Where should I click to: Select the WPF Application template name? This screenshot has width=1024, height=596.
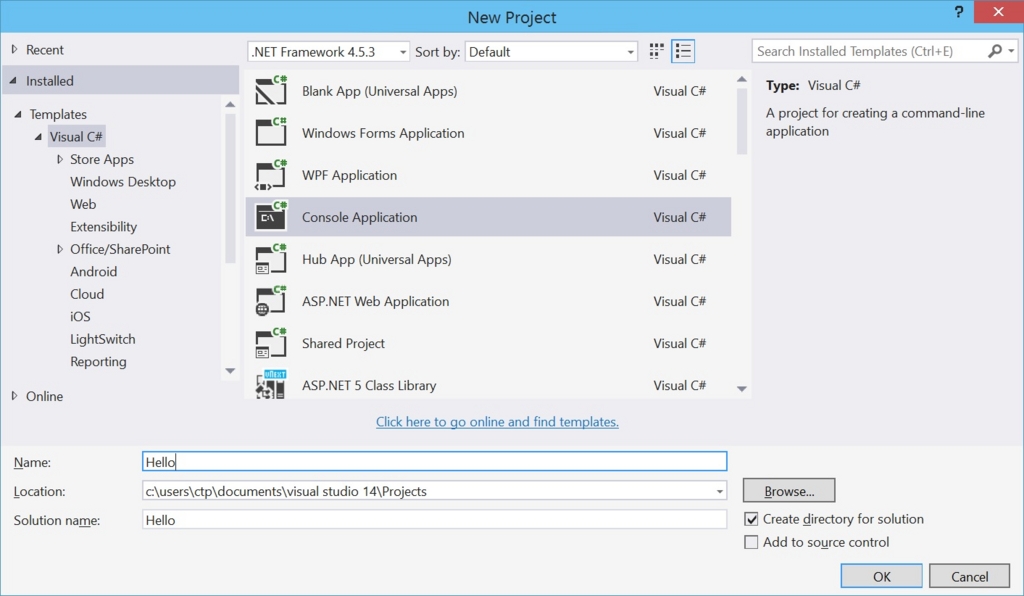coord(349,175)
